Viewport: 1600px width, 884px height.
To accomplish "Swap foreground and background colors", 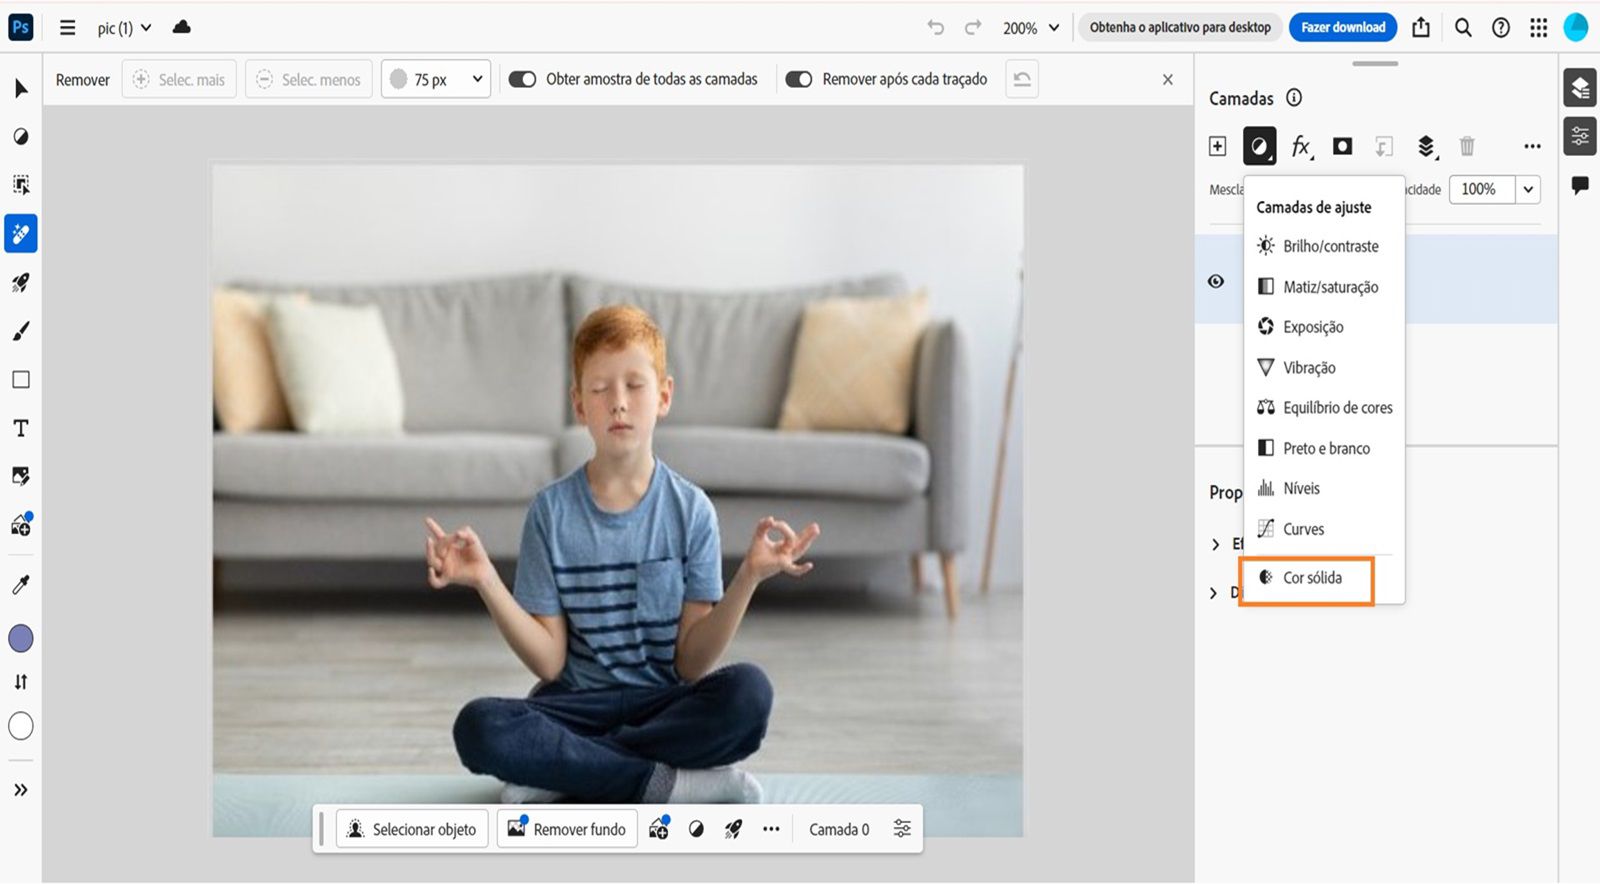I will click(21, 682).
